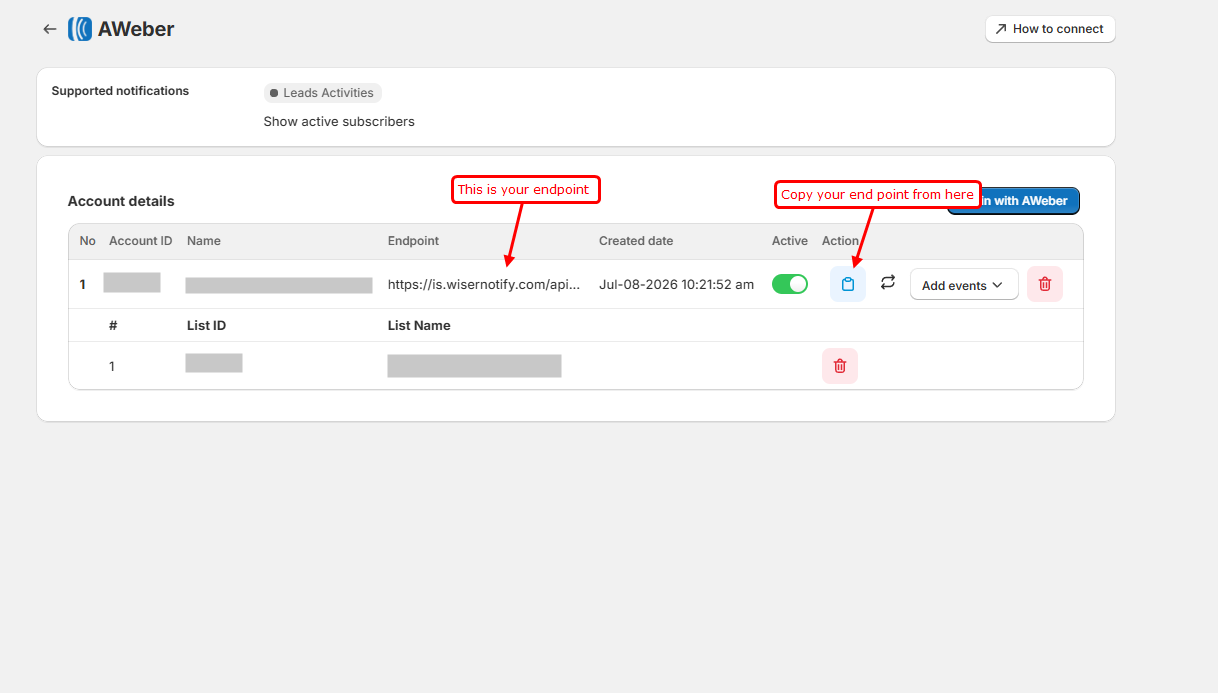Screen dimensions: 1218x693
Task: Click the Active column header
Action: coord(790,241)
